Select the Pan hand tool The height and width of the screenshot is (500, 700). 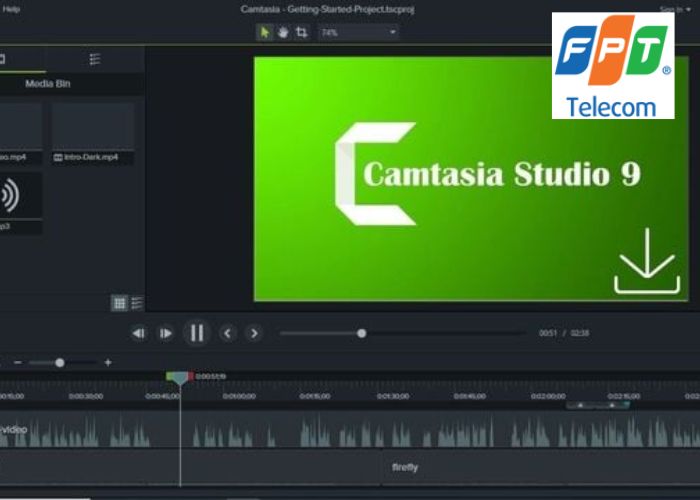[283, 32]
